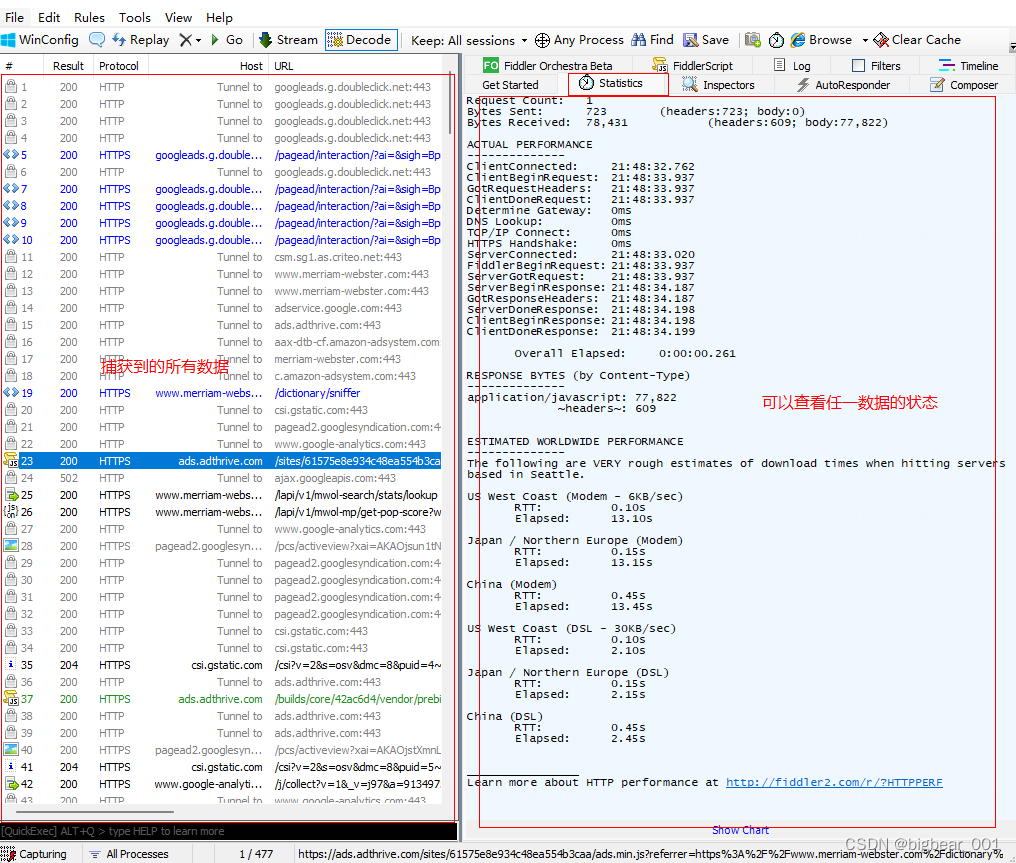The height and width of the screenshot is (863, 1016).
Task: Switch to FiddlerScript tab
Action: [x=693, y=65]
